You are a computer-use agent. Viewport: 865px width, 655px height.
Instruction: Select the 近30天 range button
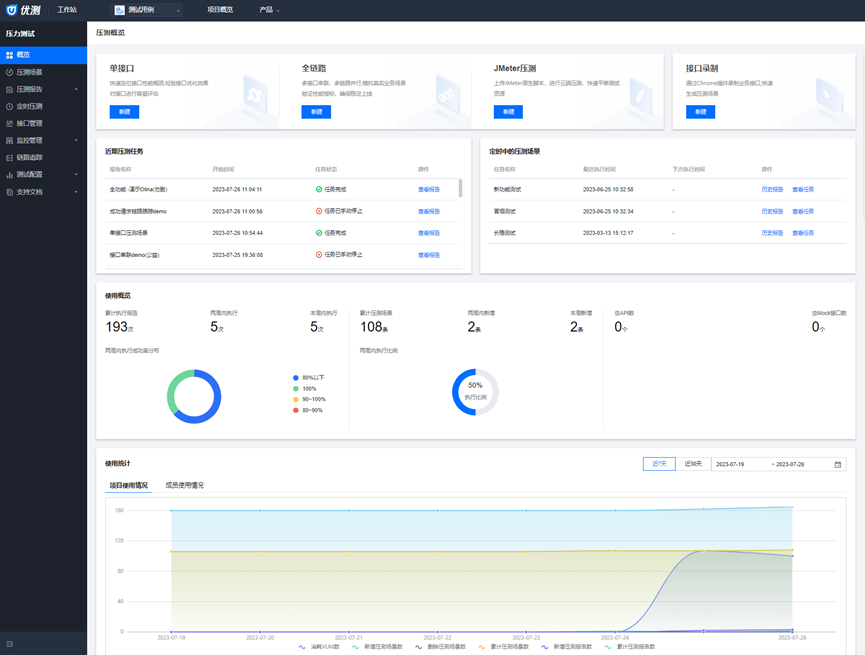[x=693, y=464]
